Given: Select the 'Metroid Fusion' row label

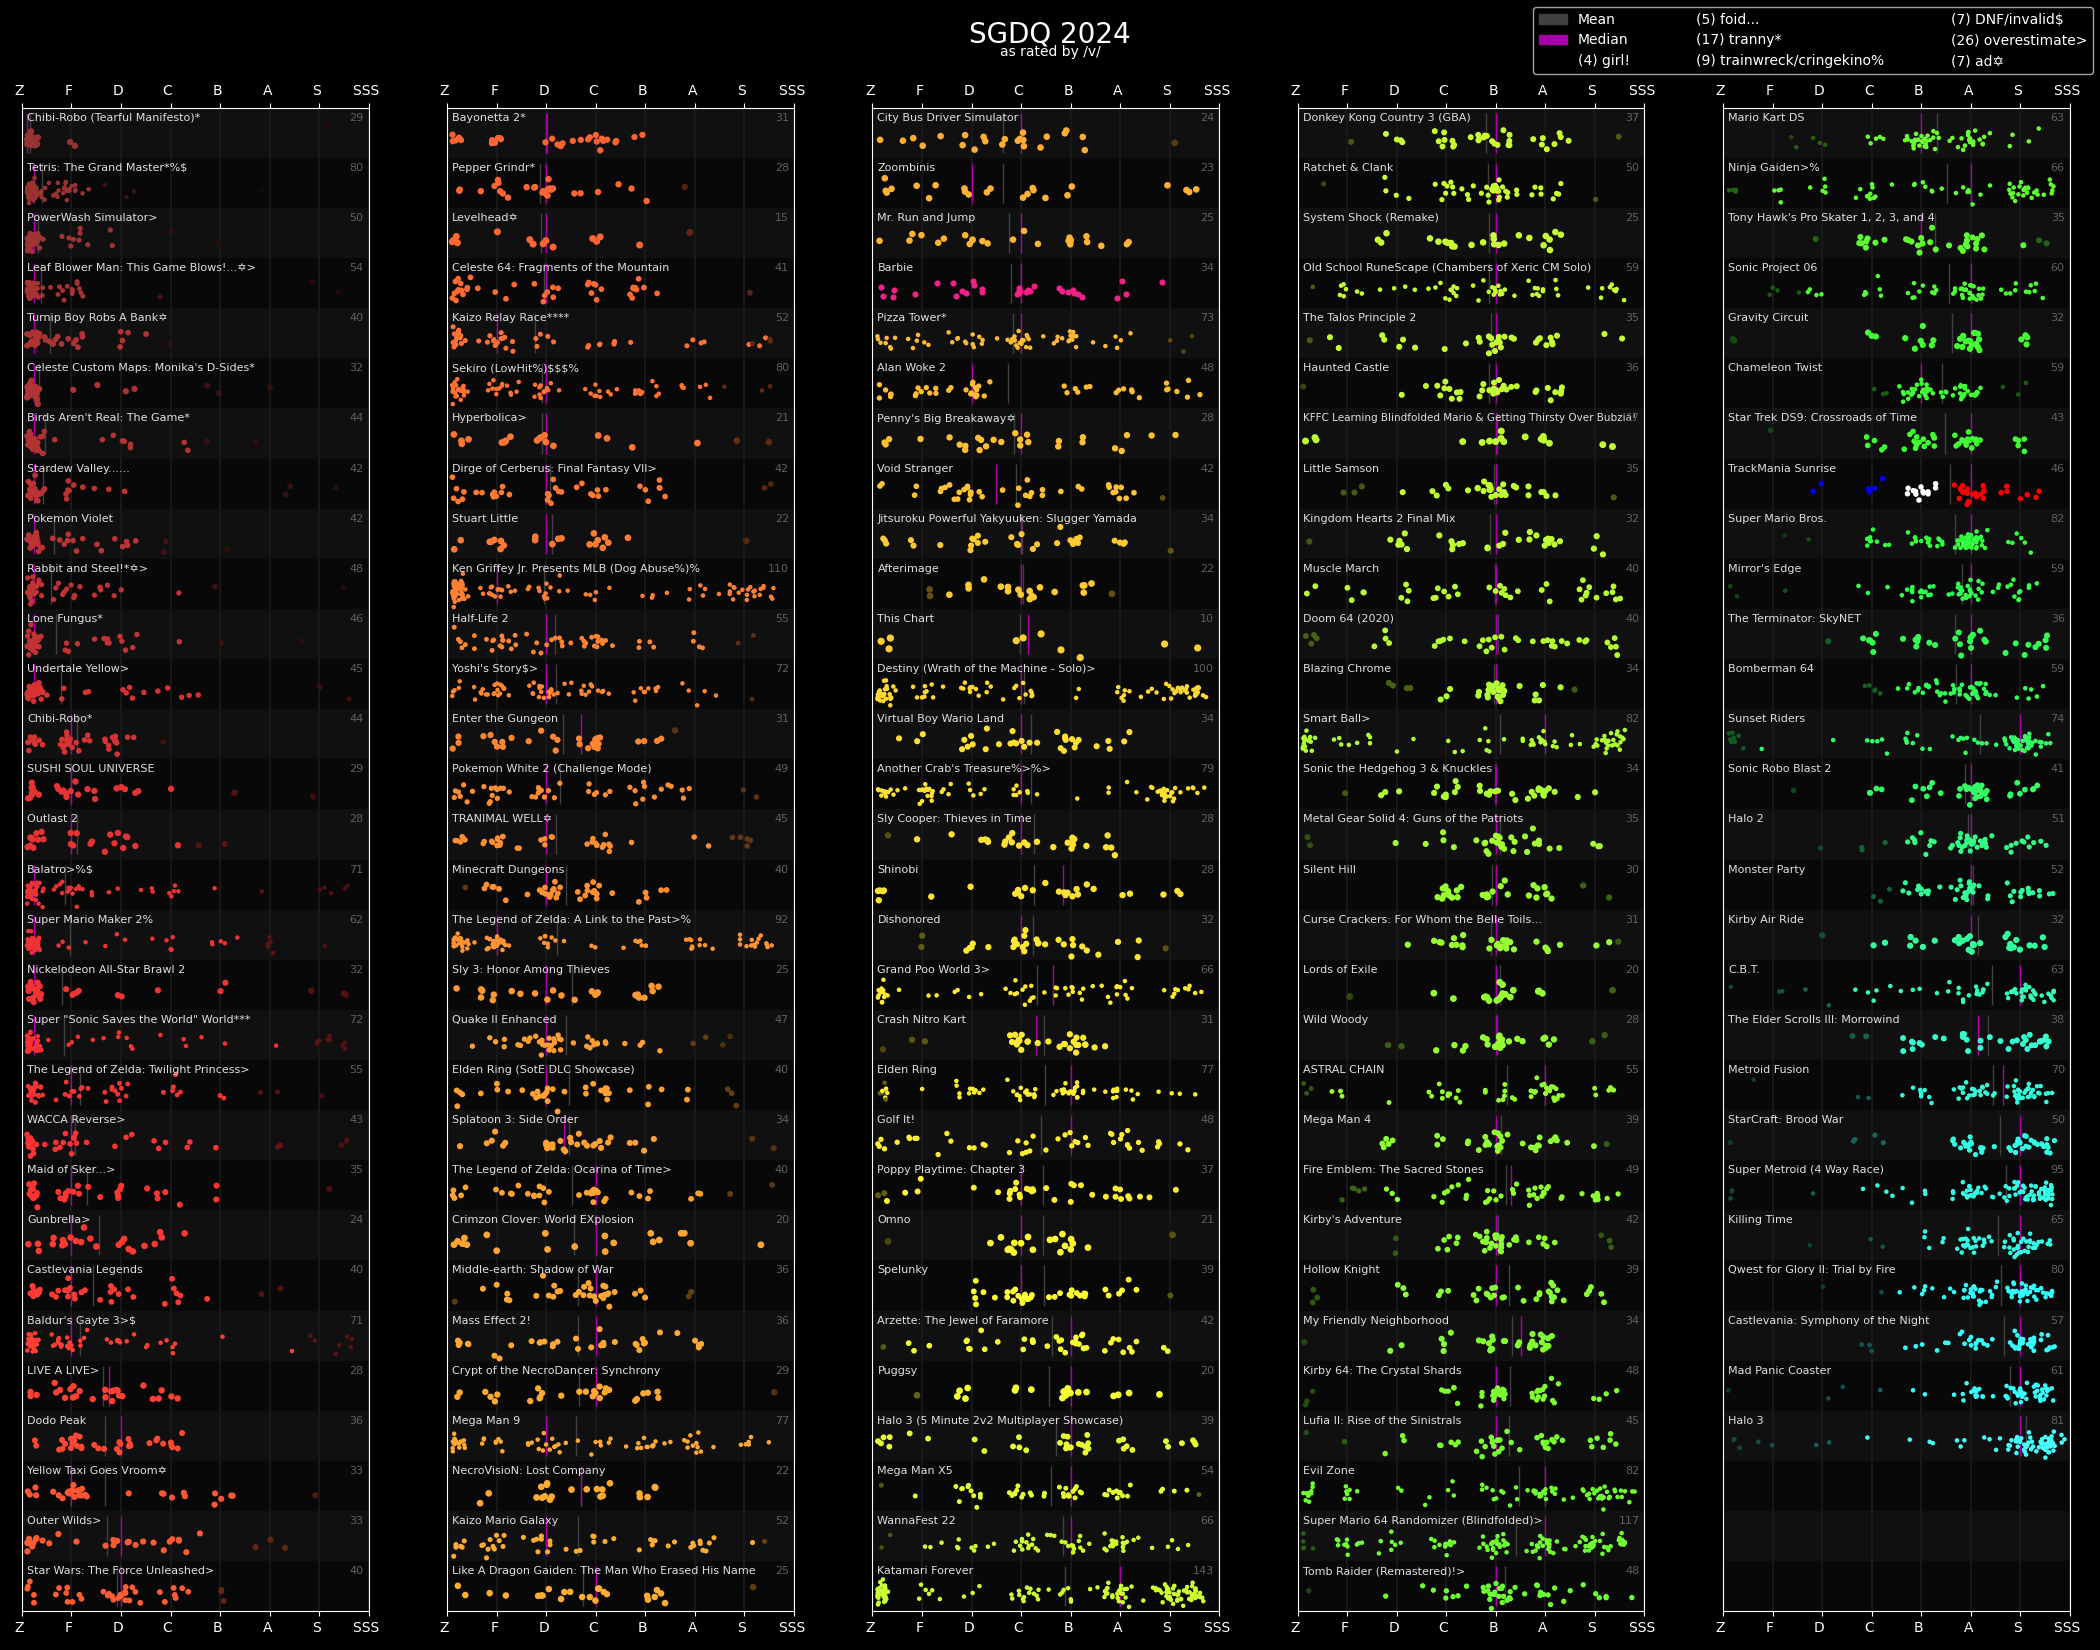Looking at the screenshot, I should click(1768, 1069).
